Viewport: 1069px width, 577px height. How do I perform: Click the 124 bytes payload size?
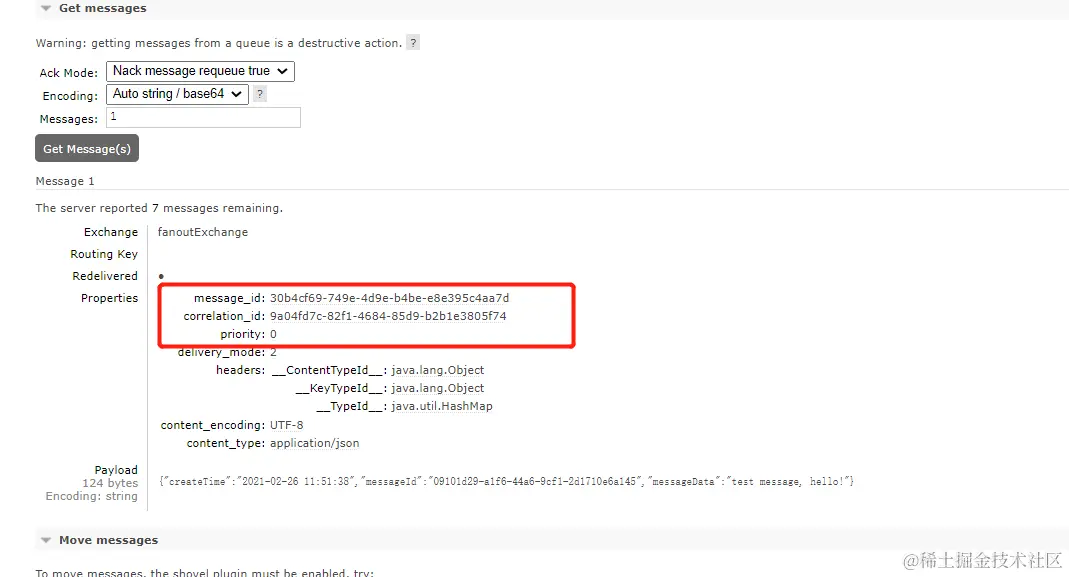point(110,483)
